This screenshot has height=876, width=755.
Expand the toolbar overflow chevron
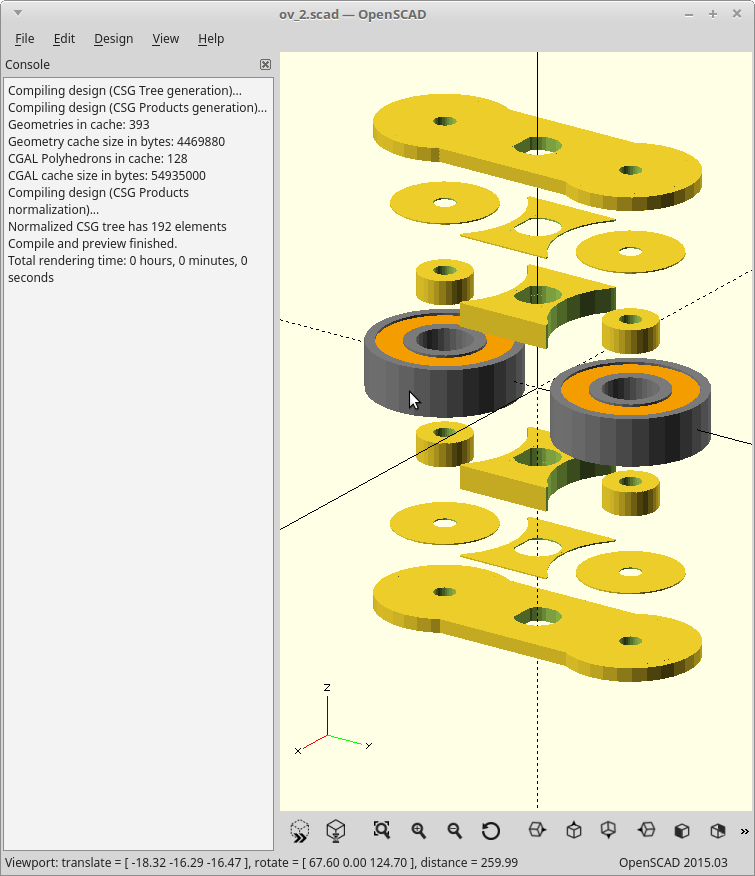(744, 830)
